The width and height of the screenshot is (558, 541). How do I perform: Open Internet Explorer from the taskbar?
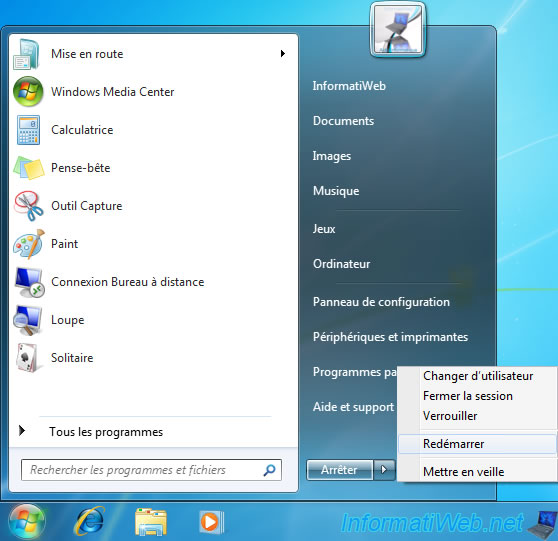pyautogui.click(x=89, y=521)
